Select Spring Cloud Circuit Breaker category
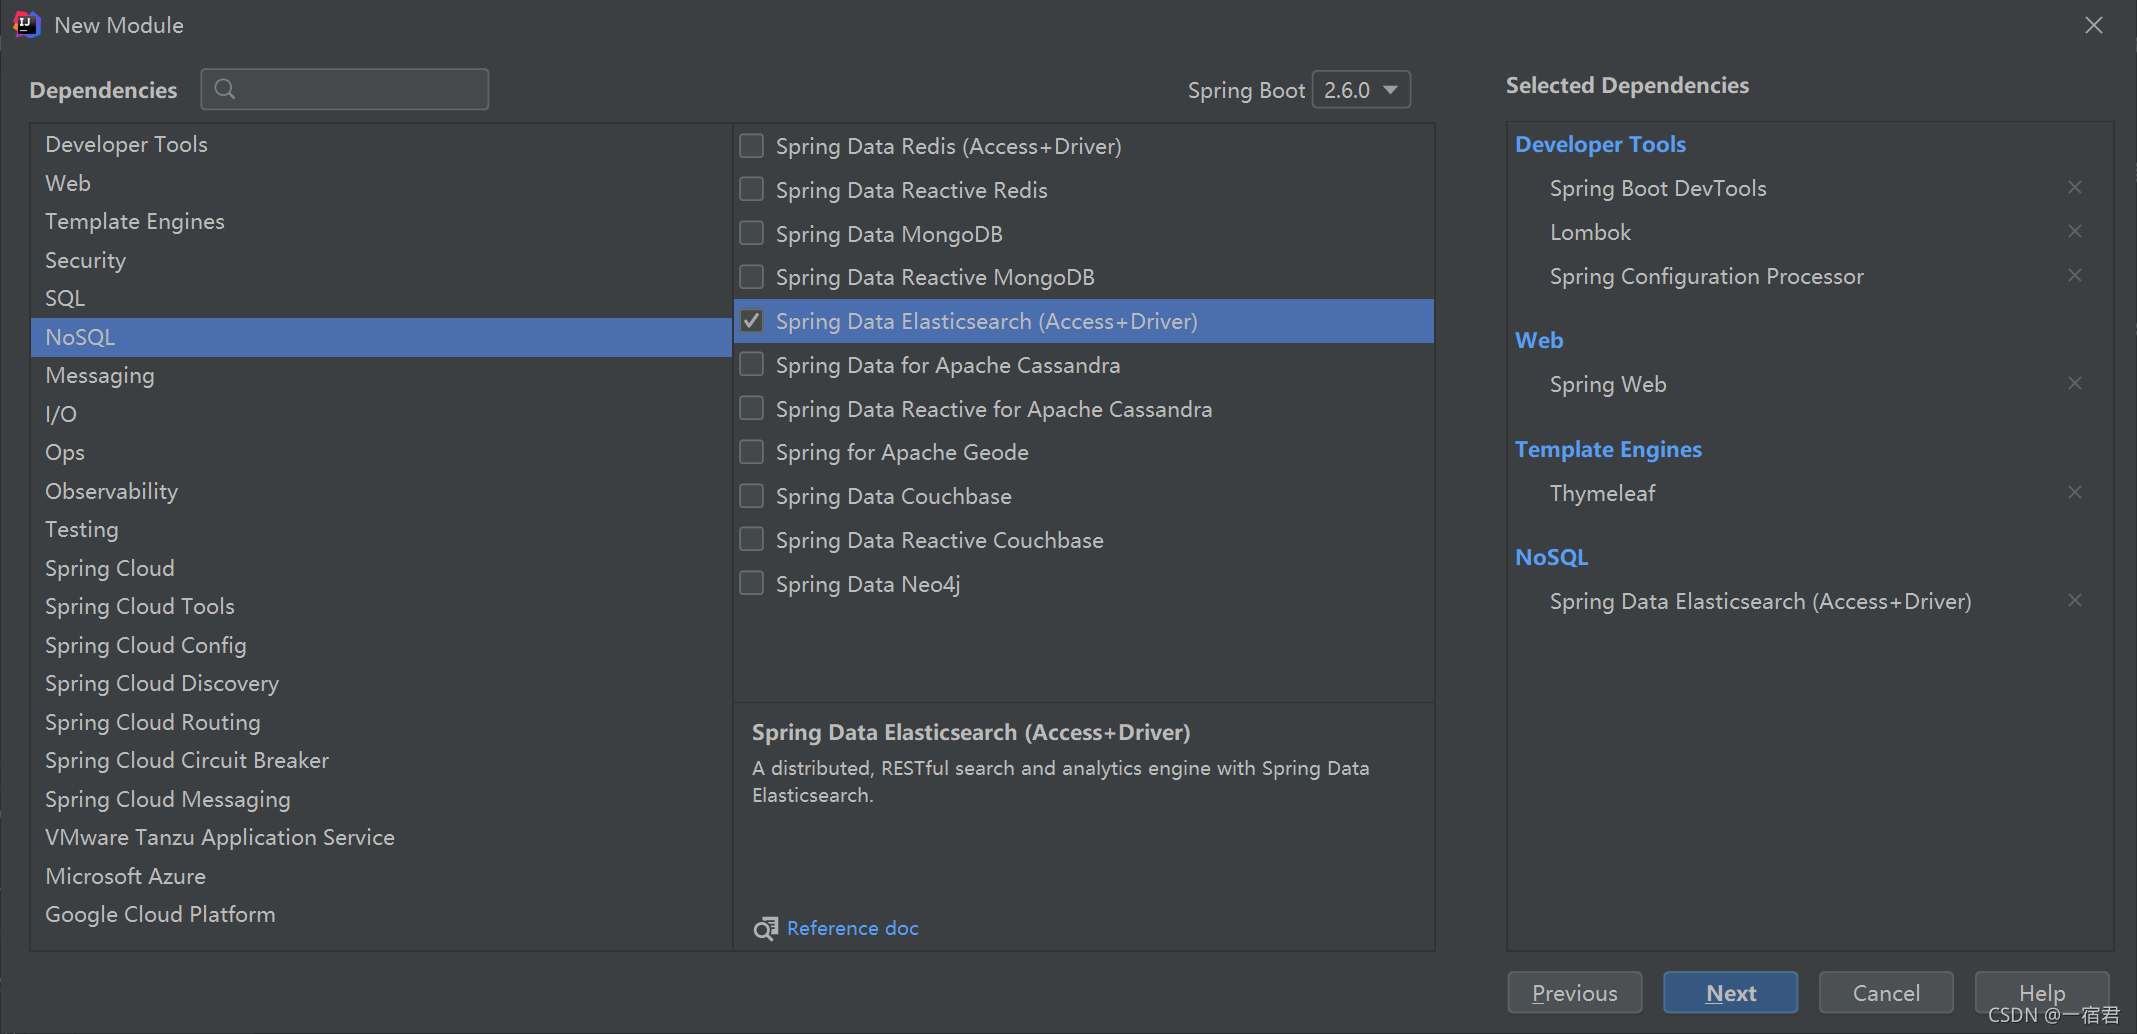Image resolution: width=2137 pixels, height=1034 pixels. click(x=381, y=761)
